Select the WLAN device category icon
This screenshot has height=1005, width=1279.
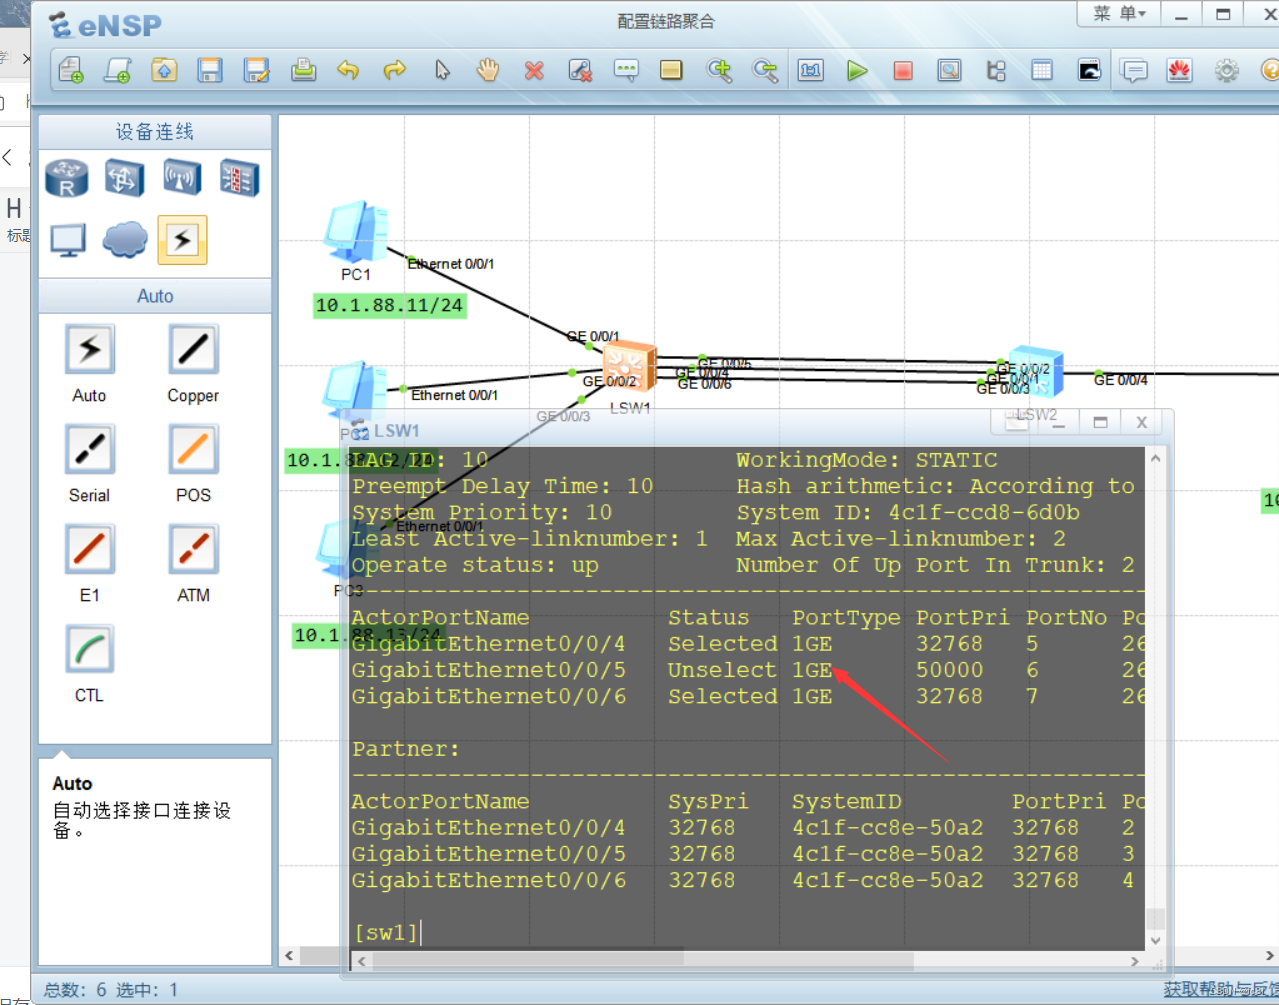[x=182, y=178]
